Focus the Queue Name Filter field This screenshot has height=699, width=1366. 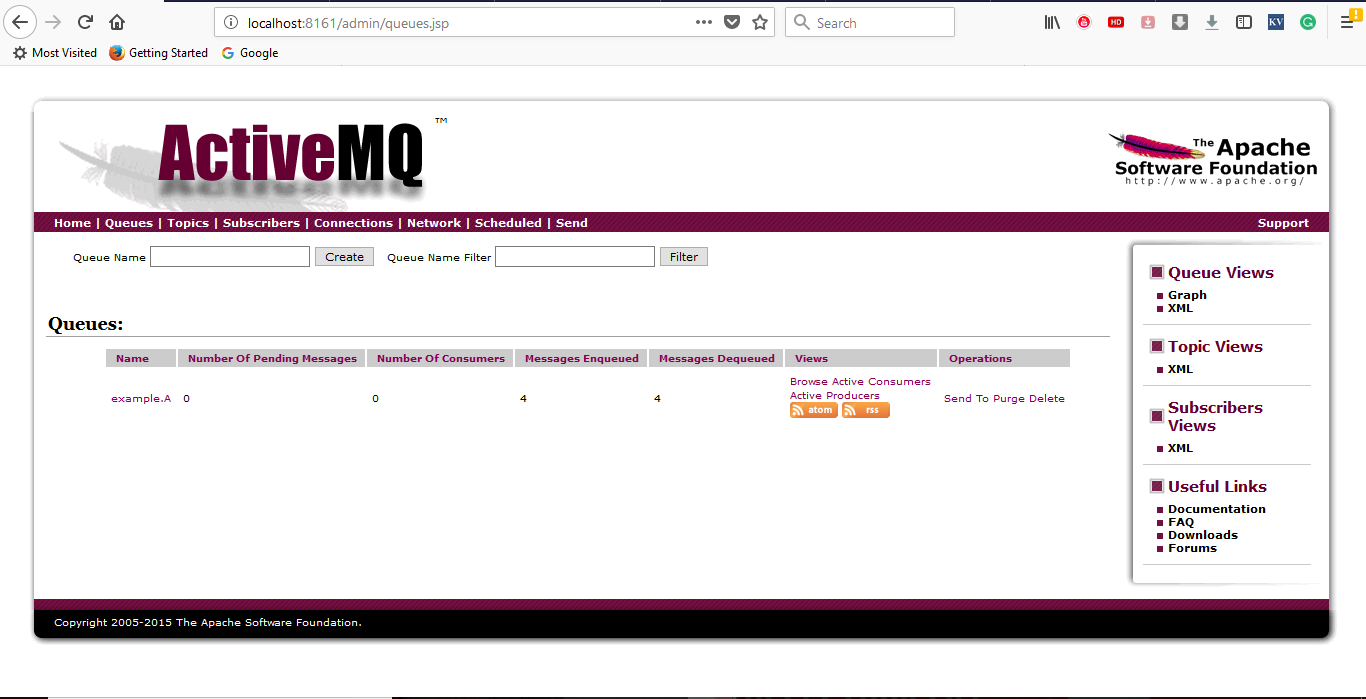point(575,257)
